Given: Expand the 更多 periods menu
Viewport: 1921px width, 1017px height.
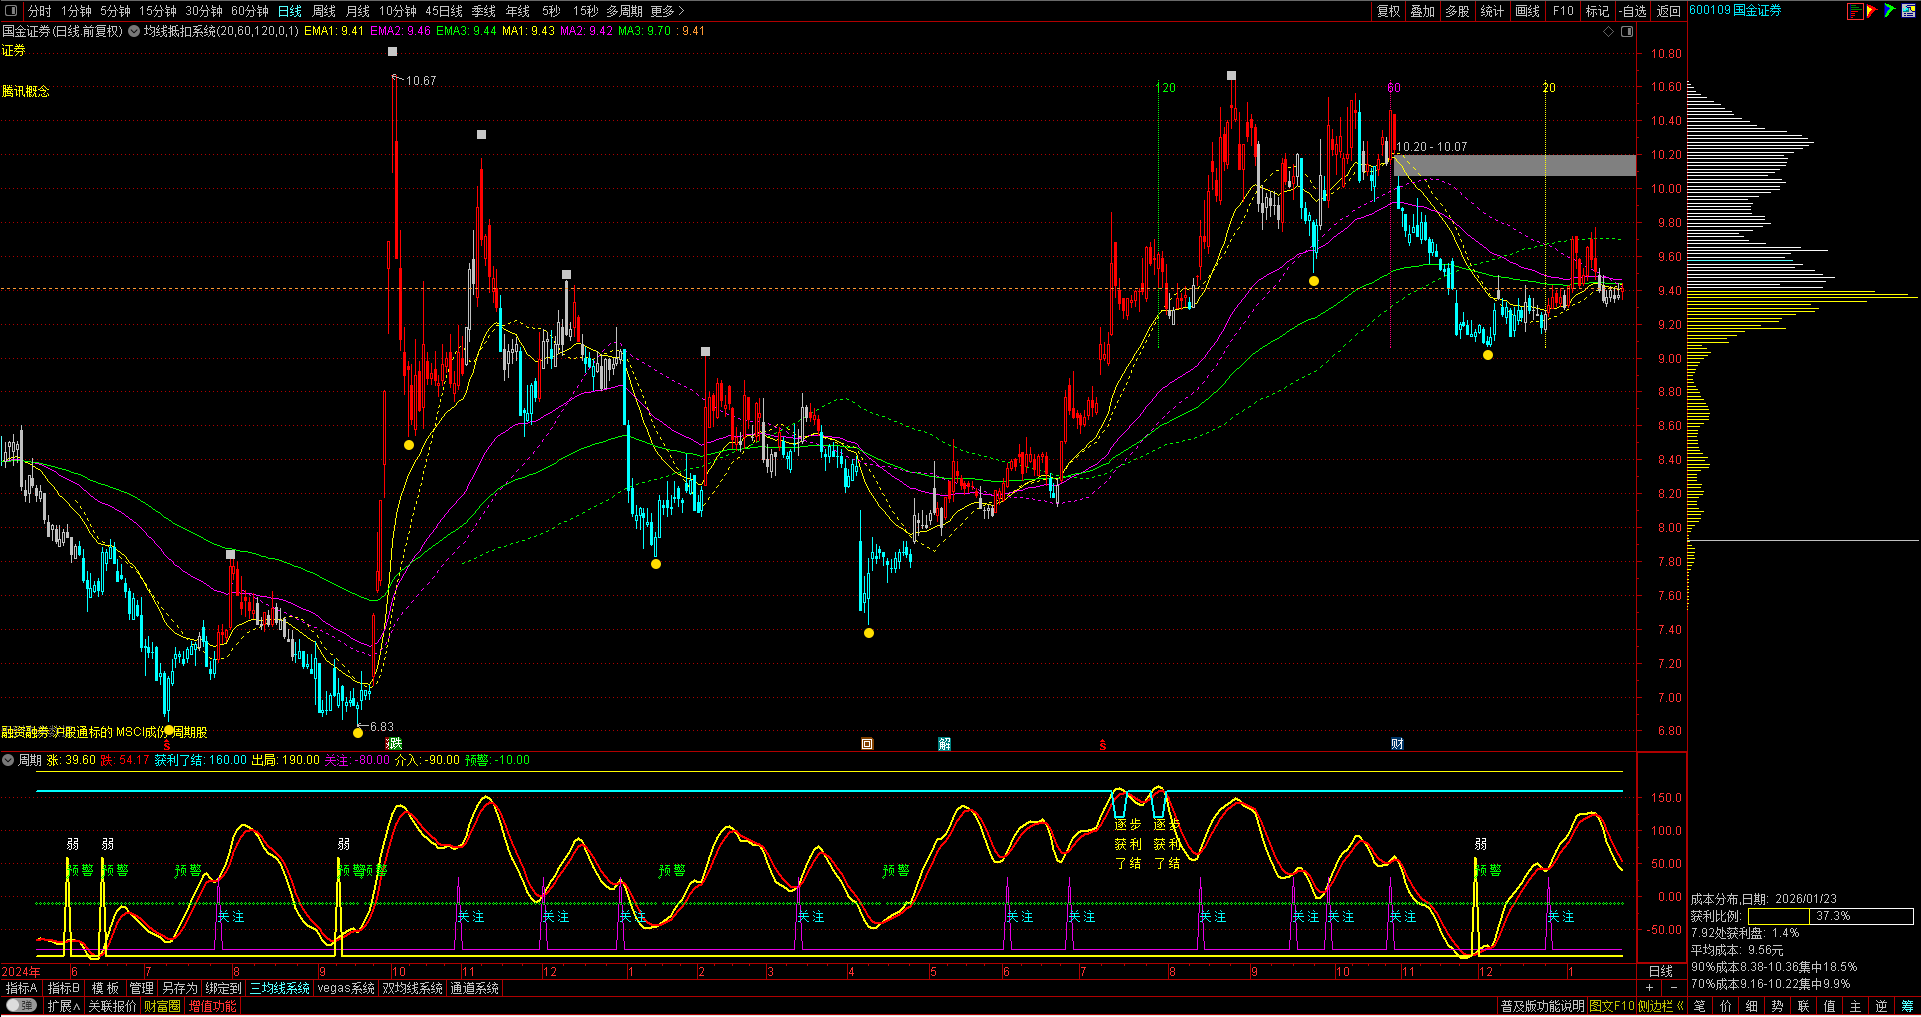Looking at the screenshot, I should click(x=667, y=11).
